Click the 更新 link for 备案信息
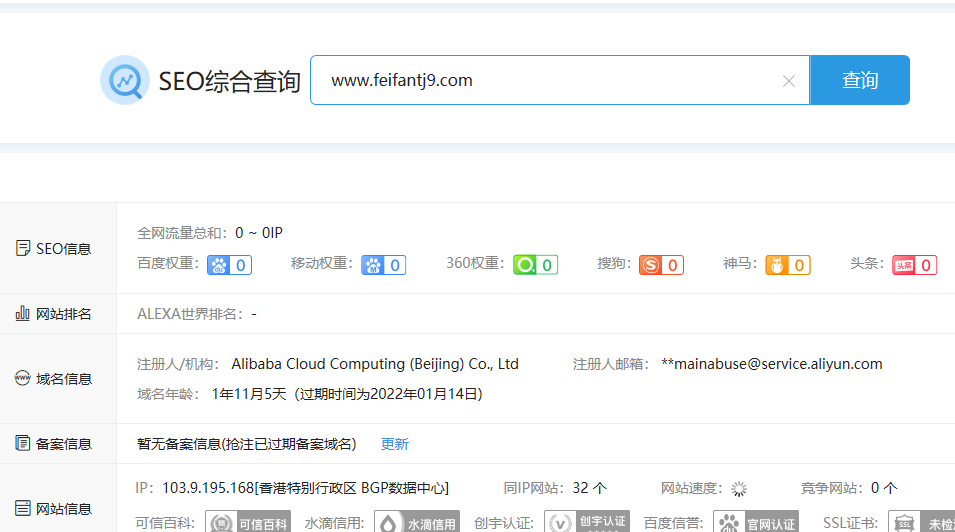Screen dimensions: 955x532 (395, 444)
